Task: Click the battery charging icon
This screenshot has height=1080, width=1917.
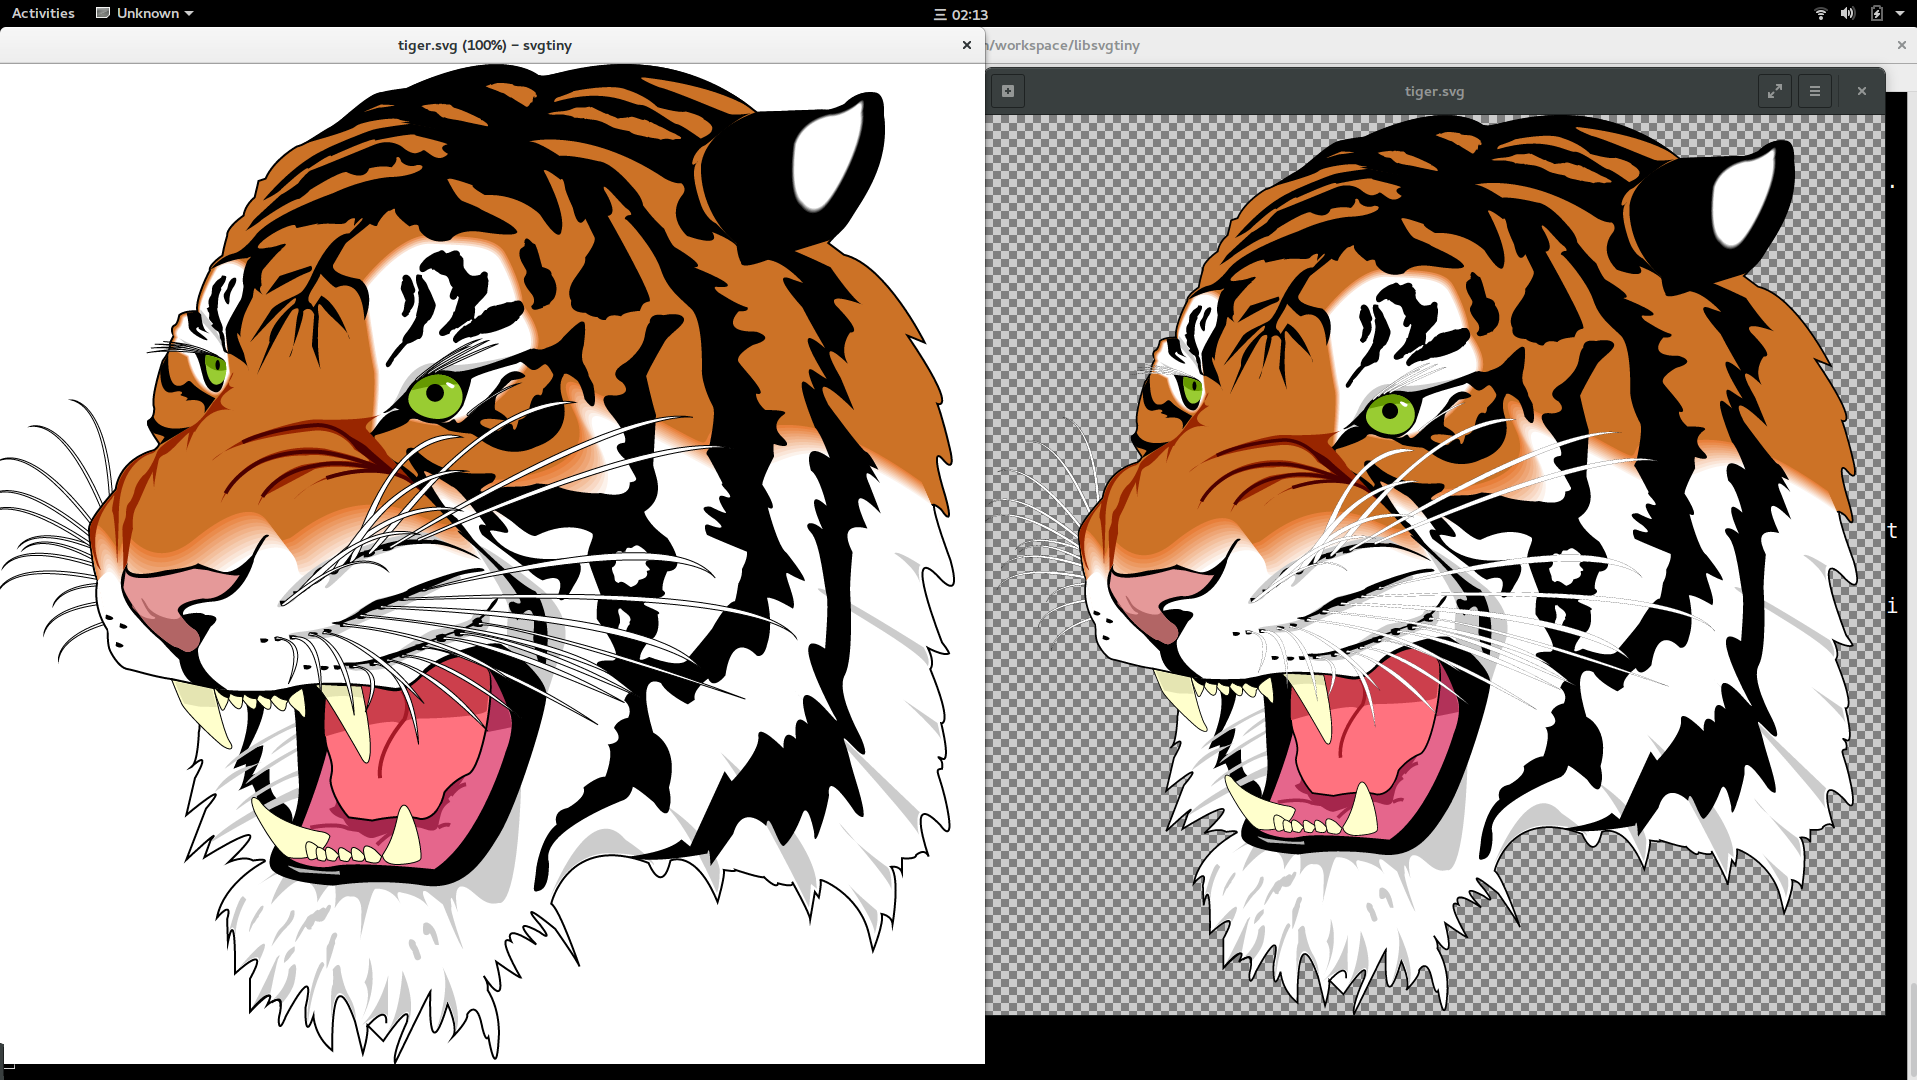Action: (1876, 13)
